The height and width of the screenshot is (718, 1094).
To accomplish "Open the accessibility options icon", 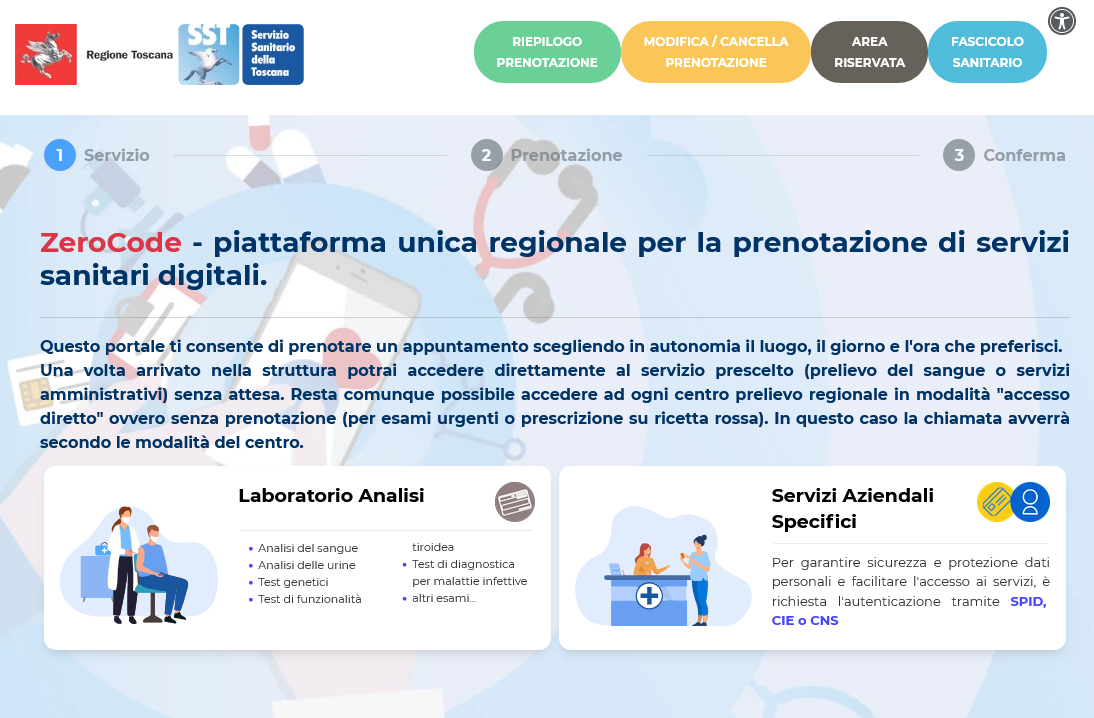I will click(x=1062, y=21).
